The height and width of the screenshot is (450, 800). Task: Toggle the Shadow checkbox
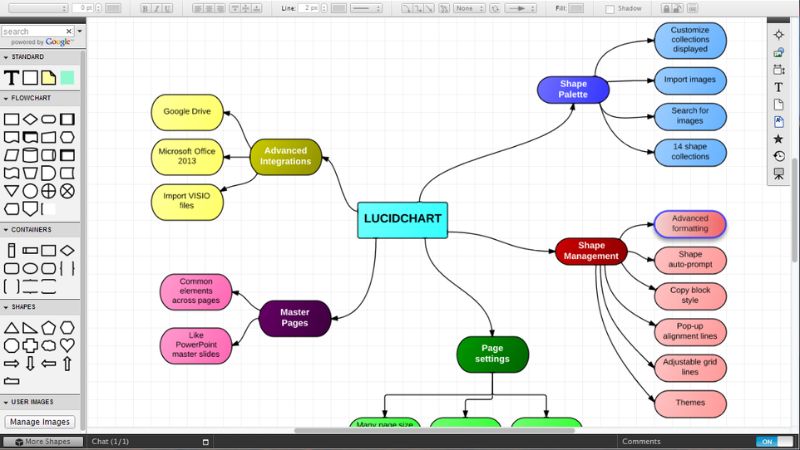tap(610, 9)
